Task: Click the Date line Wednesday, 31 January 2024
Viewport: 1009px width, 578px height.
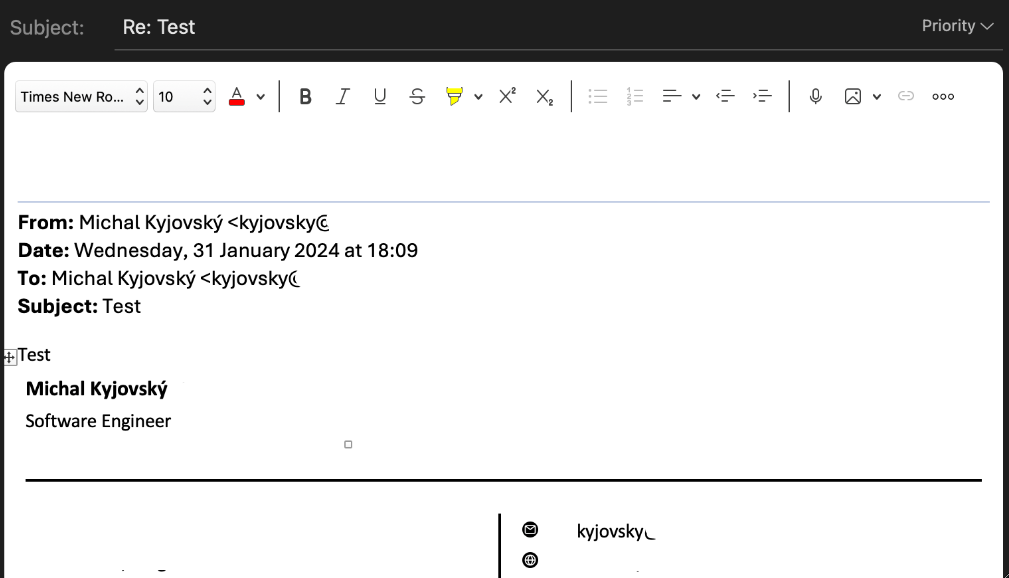Action: pyautogui.click(x=218, y=250)
